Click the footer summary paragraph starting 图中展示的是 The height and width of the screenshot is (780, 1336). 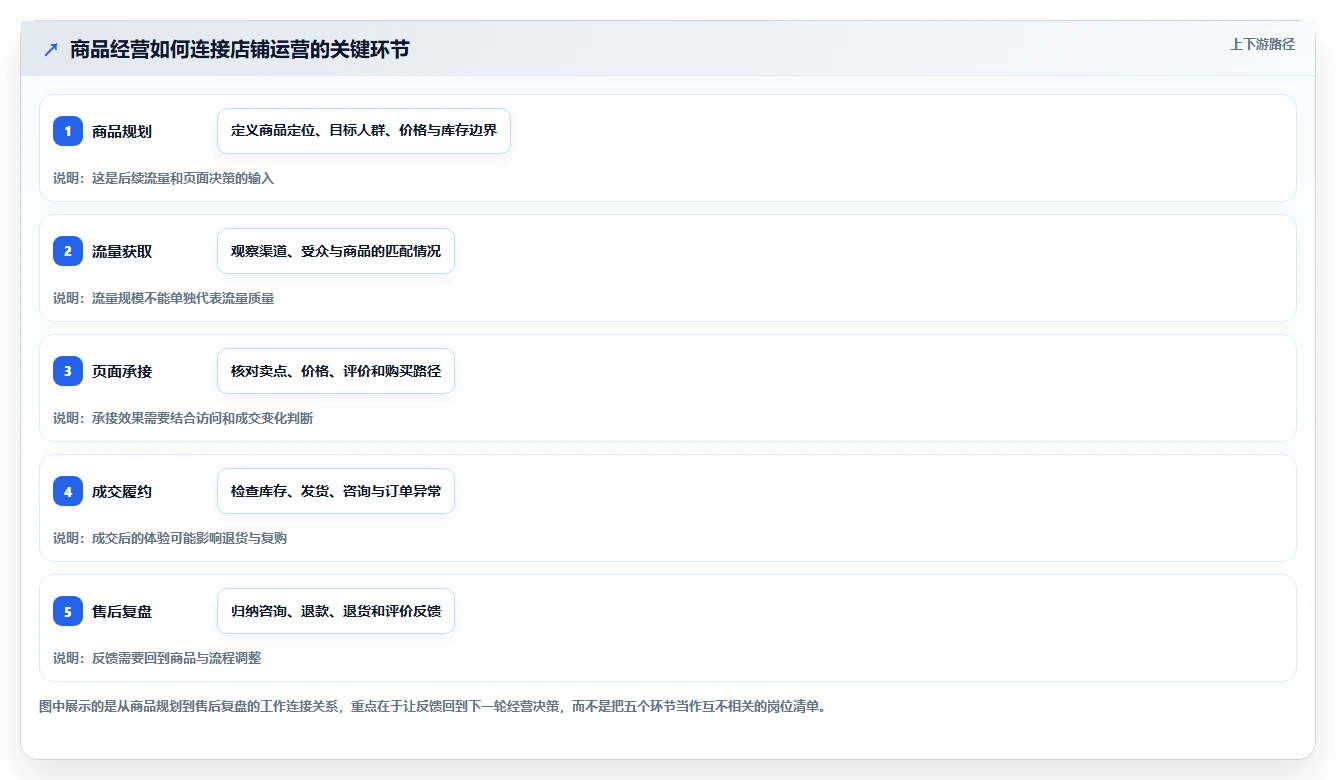pos(432,706)
